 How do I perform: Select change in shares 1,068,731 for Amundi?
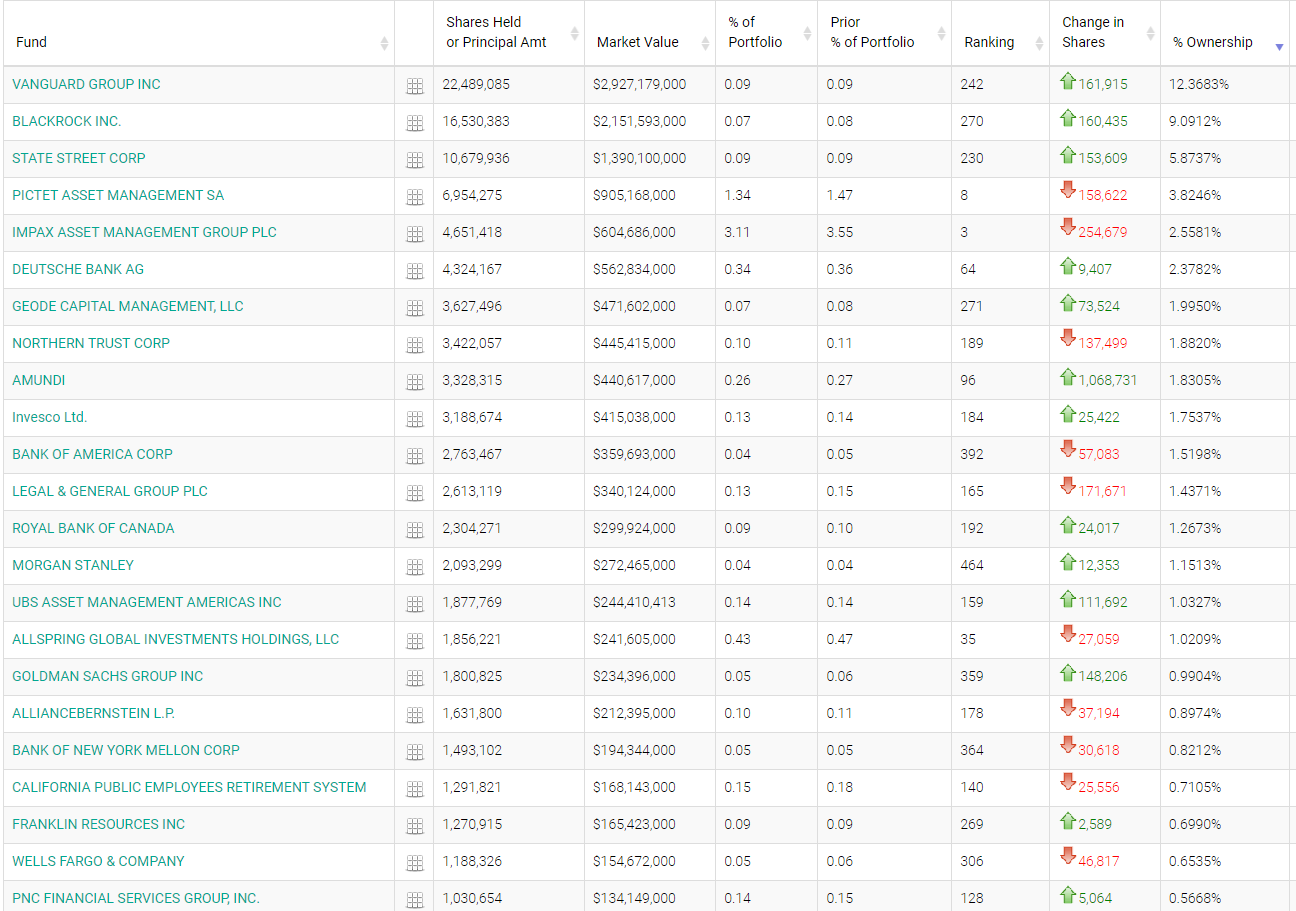click(1107, 380)
